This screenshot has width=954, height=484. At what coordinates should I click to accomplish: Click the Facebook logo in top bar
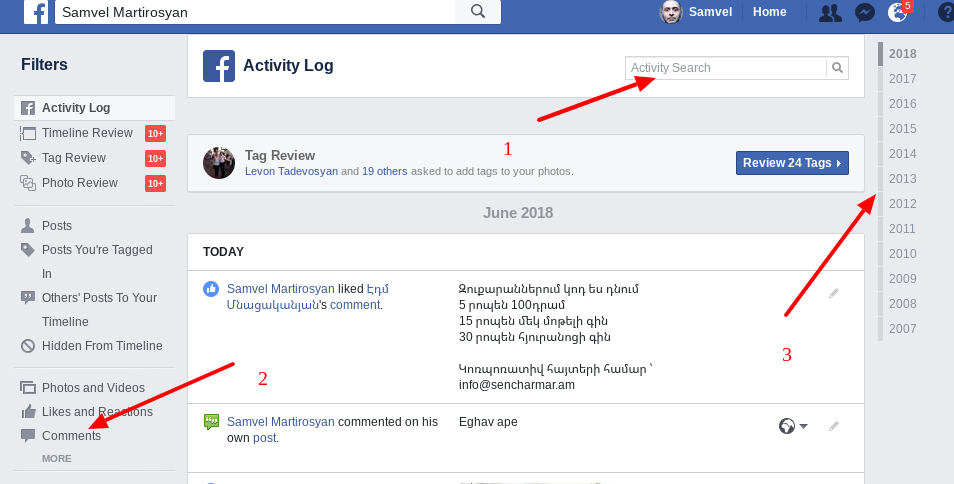(x=36, y=12)
